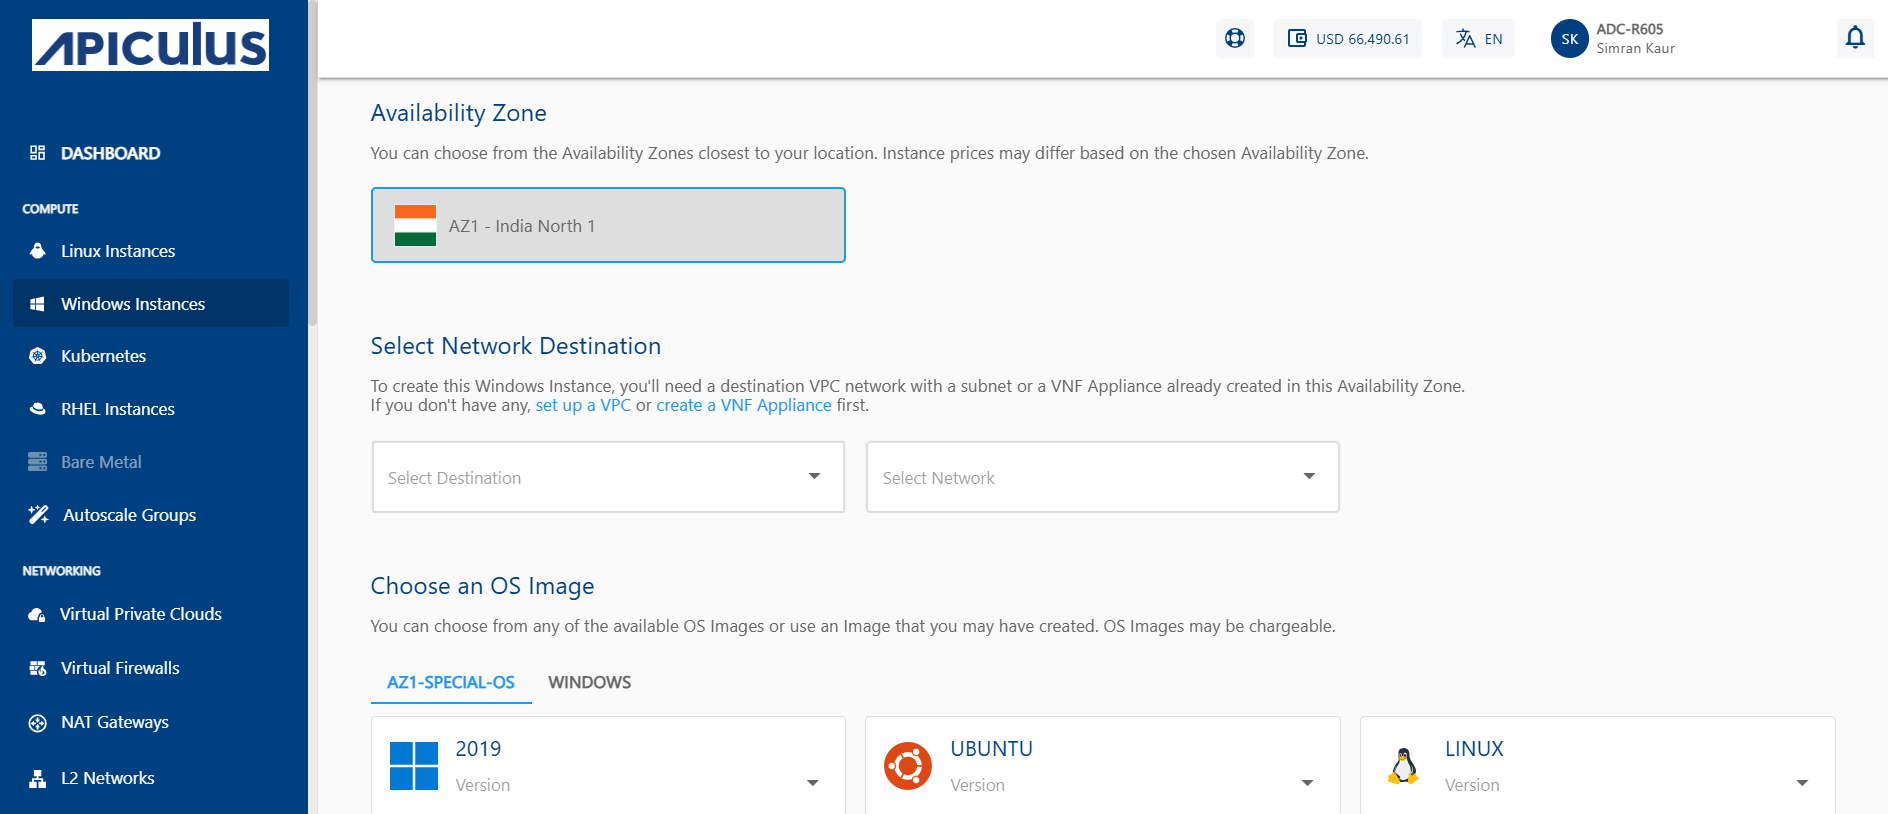Expand the Select Destination dropdown
This screenshot has height=814, width=1888.
click(608, 477)
